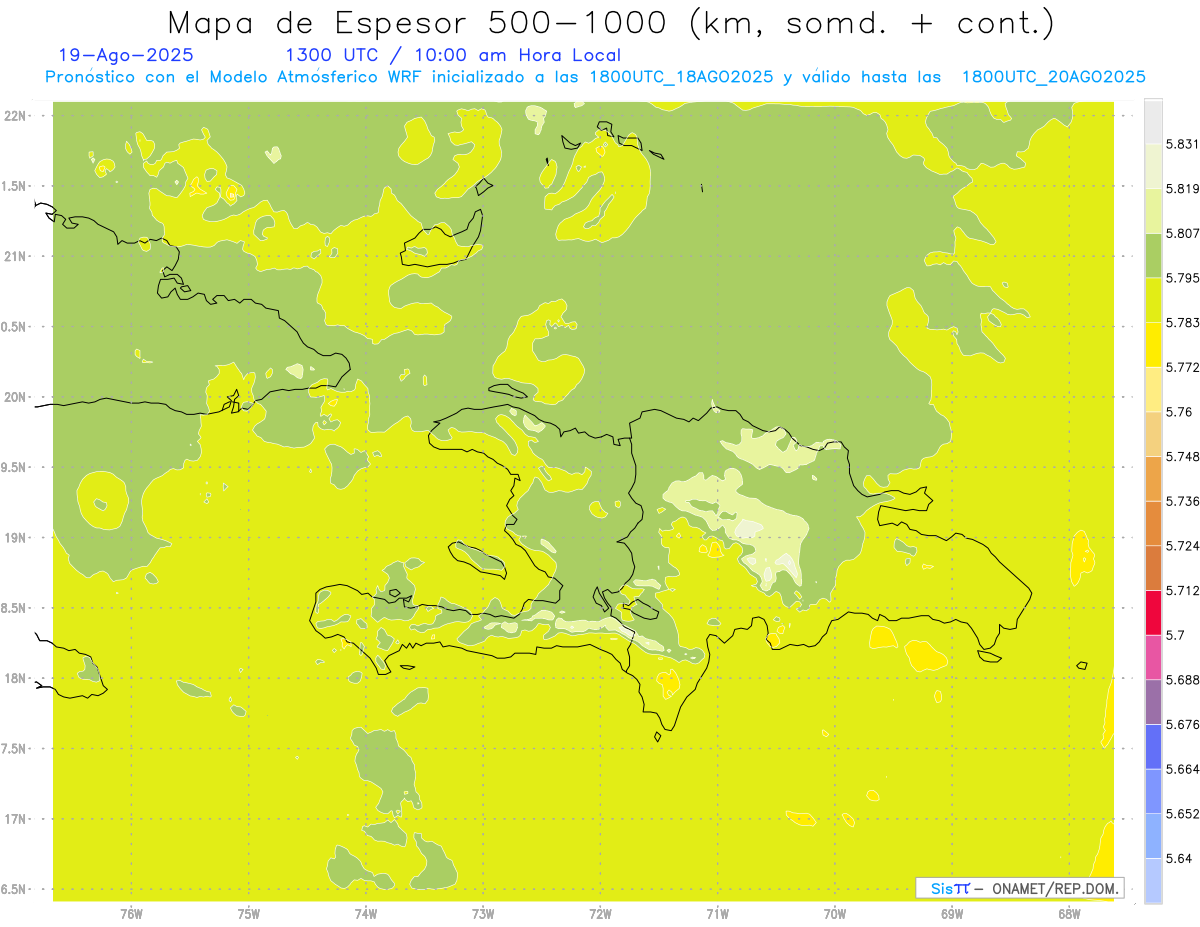This screenshot has width=1200, height=927.
Task: Click the colorbar value '5.712'
Action: [1182, 590]
